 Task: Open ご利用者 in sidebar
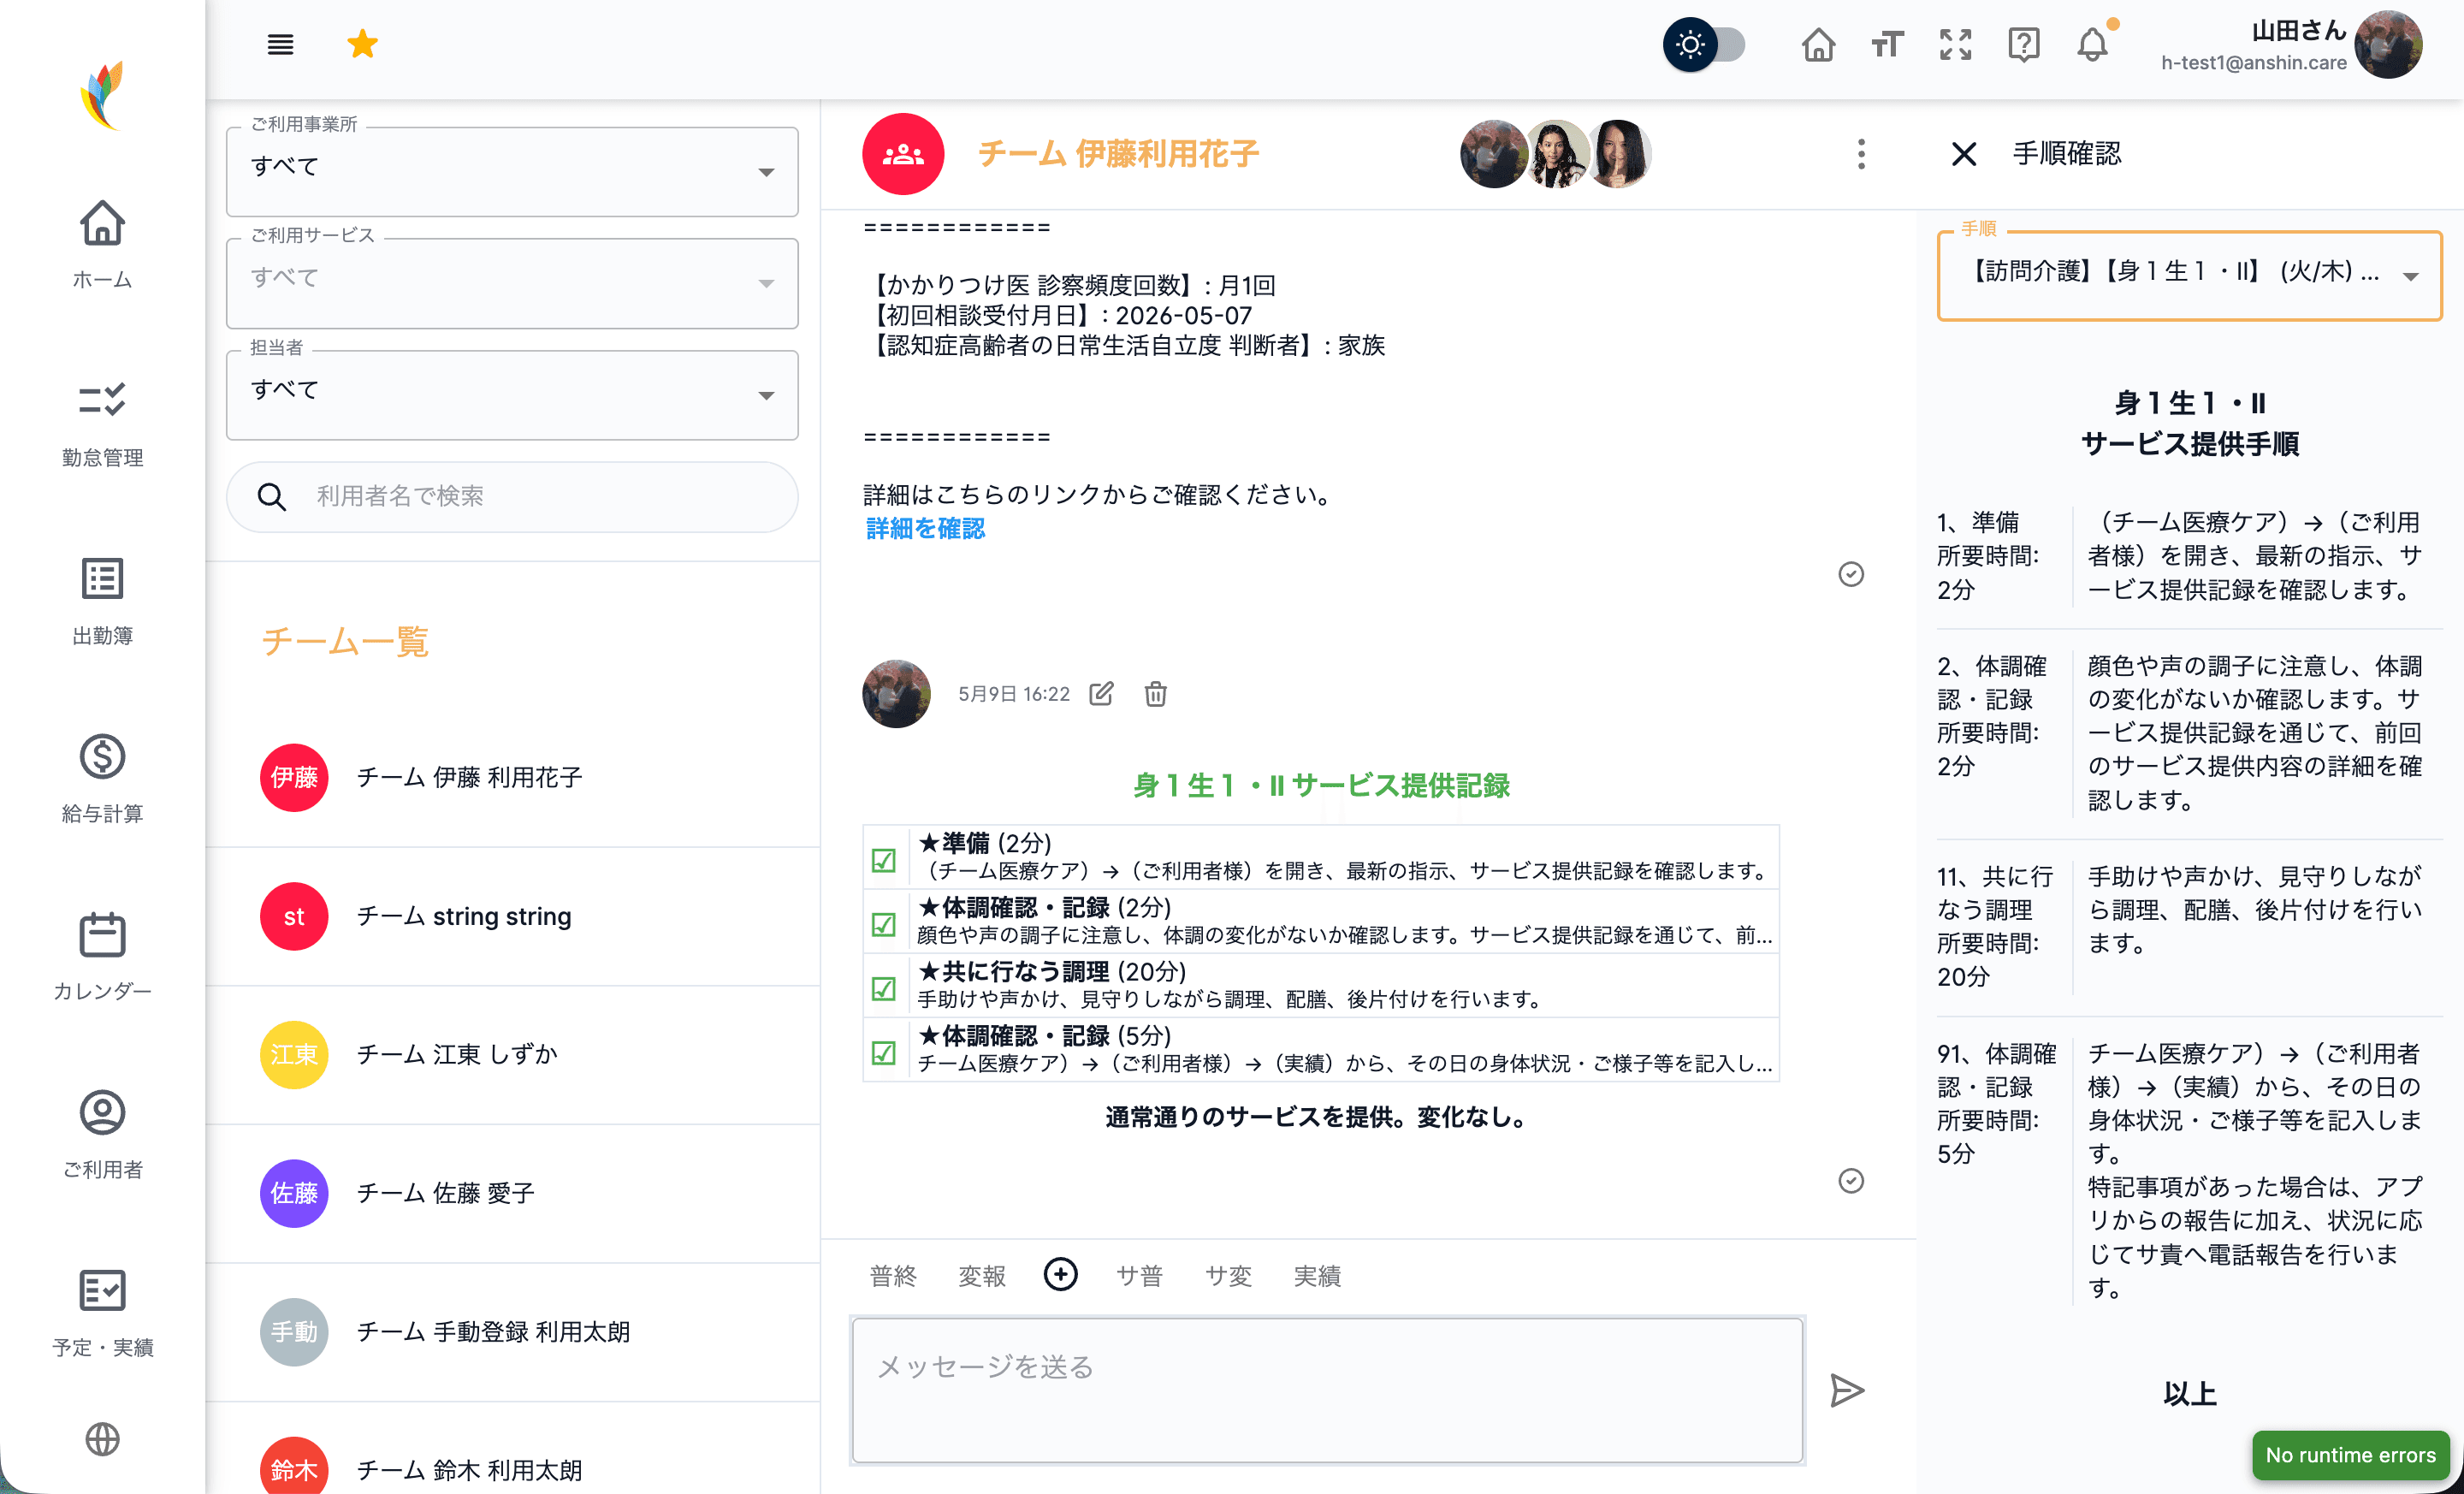pyautogui.click(x=102, y=1134)
